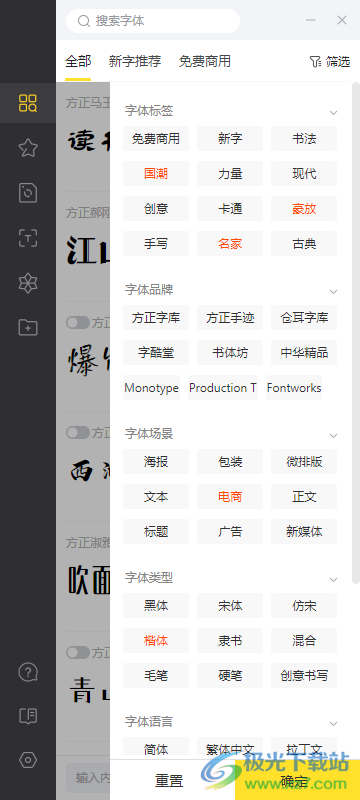The image size is (360, 800).
Task: Click the 筛选 filter button
Action: click(x=330, y=62)
